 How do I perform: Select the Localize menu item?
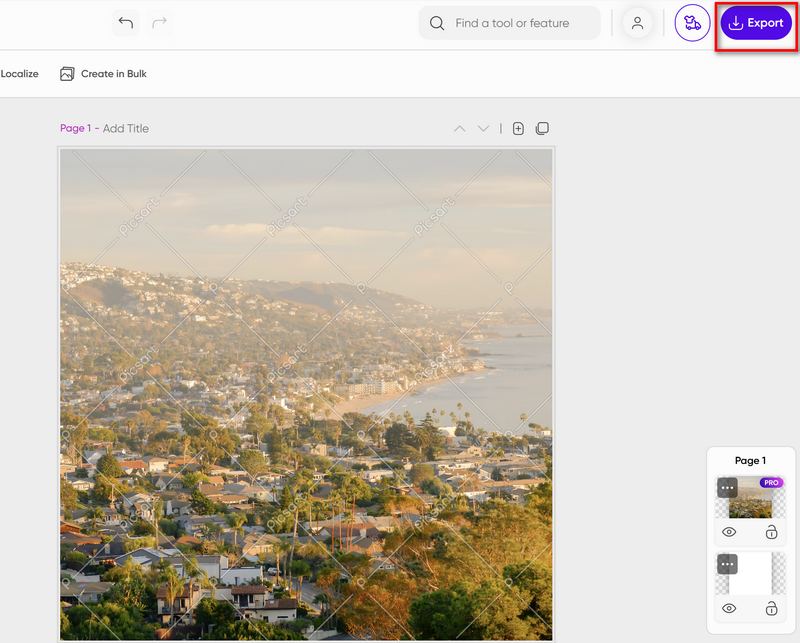pyautogui.click(x=20, y=71)
